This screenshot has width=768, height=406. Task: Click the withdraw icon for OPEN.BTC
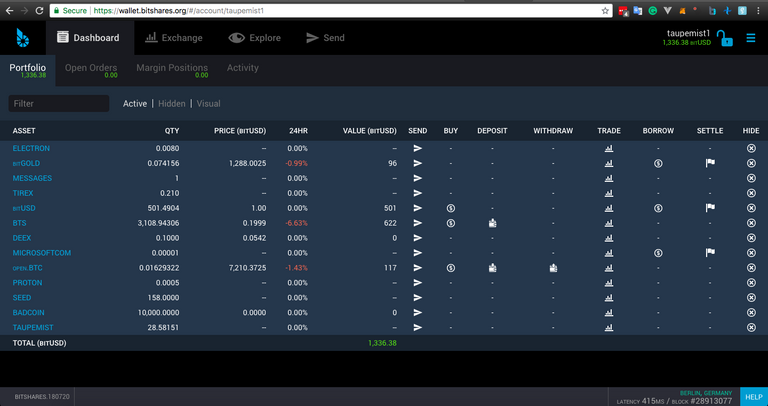(553, 268)
